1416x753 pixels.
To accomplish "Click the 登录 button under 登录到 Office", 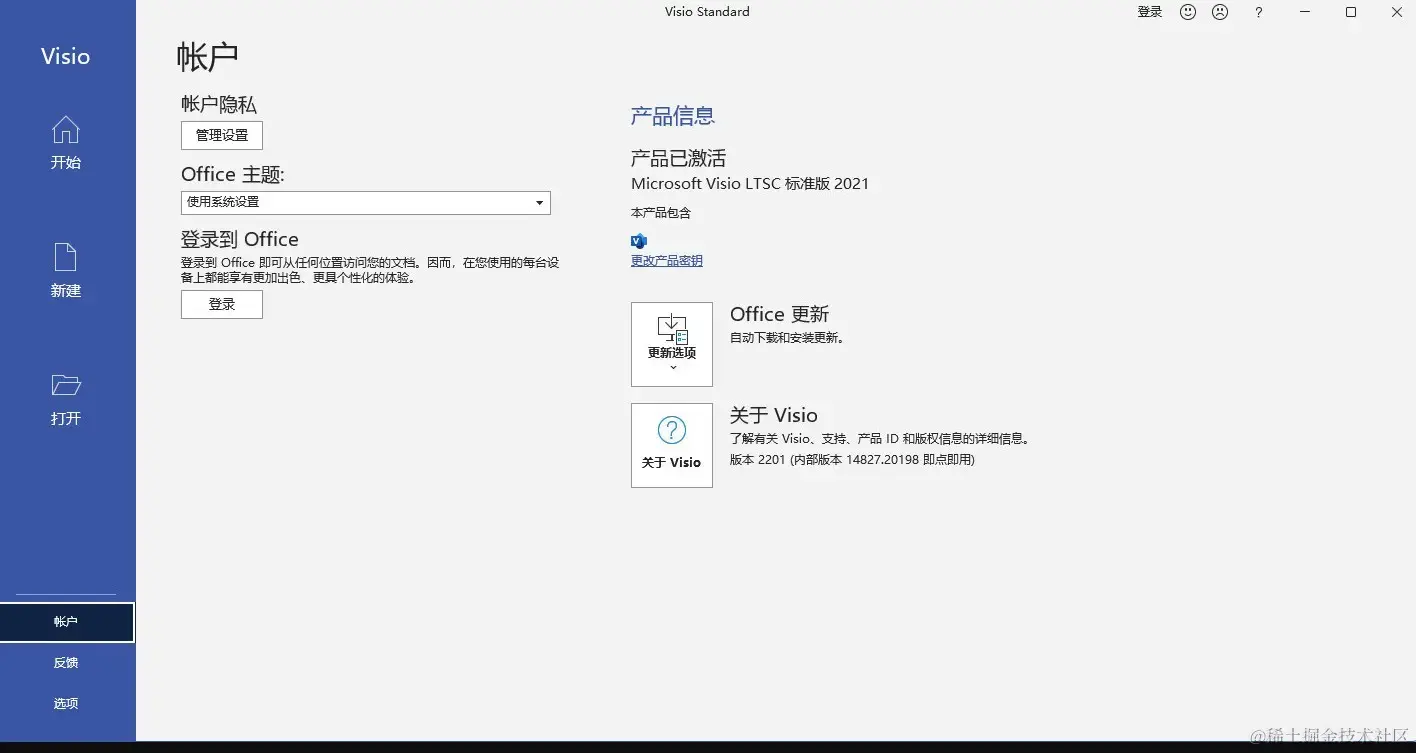I will click(x=222, y=305).
